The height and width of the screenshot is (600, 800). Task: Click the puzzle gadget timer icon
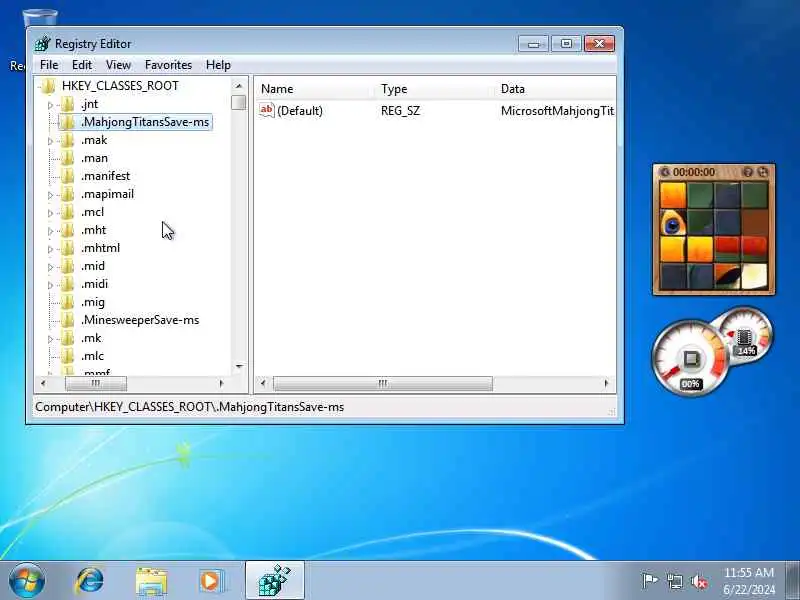pos(664,172)
